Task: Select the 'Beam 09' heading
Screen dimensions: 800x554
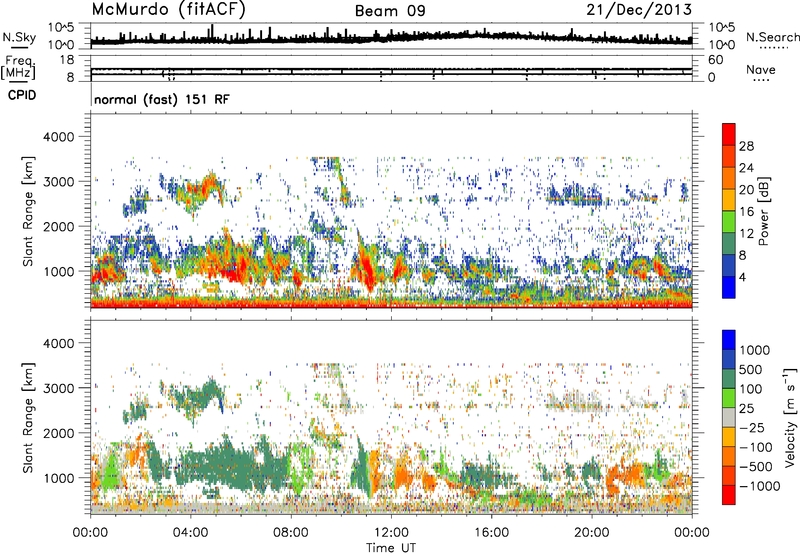Action: [x=390, y=11]
